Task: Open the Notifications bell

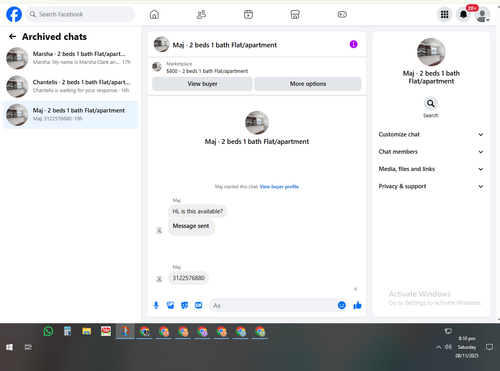Action: click(464, 14)
